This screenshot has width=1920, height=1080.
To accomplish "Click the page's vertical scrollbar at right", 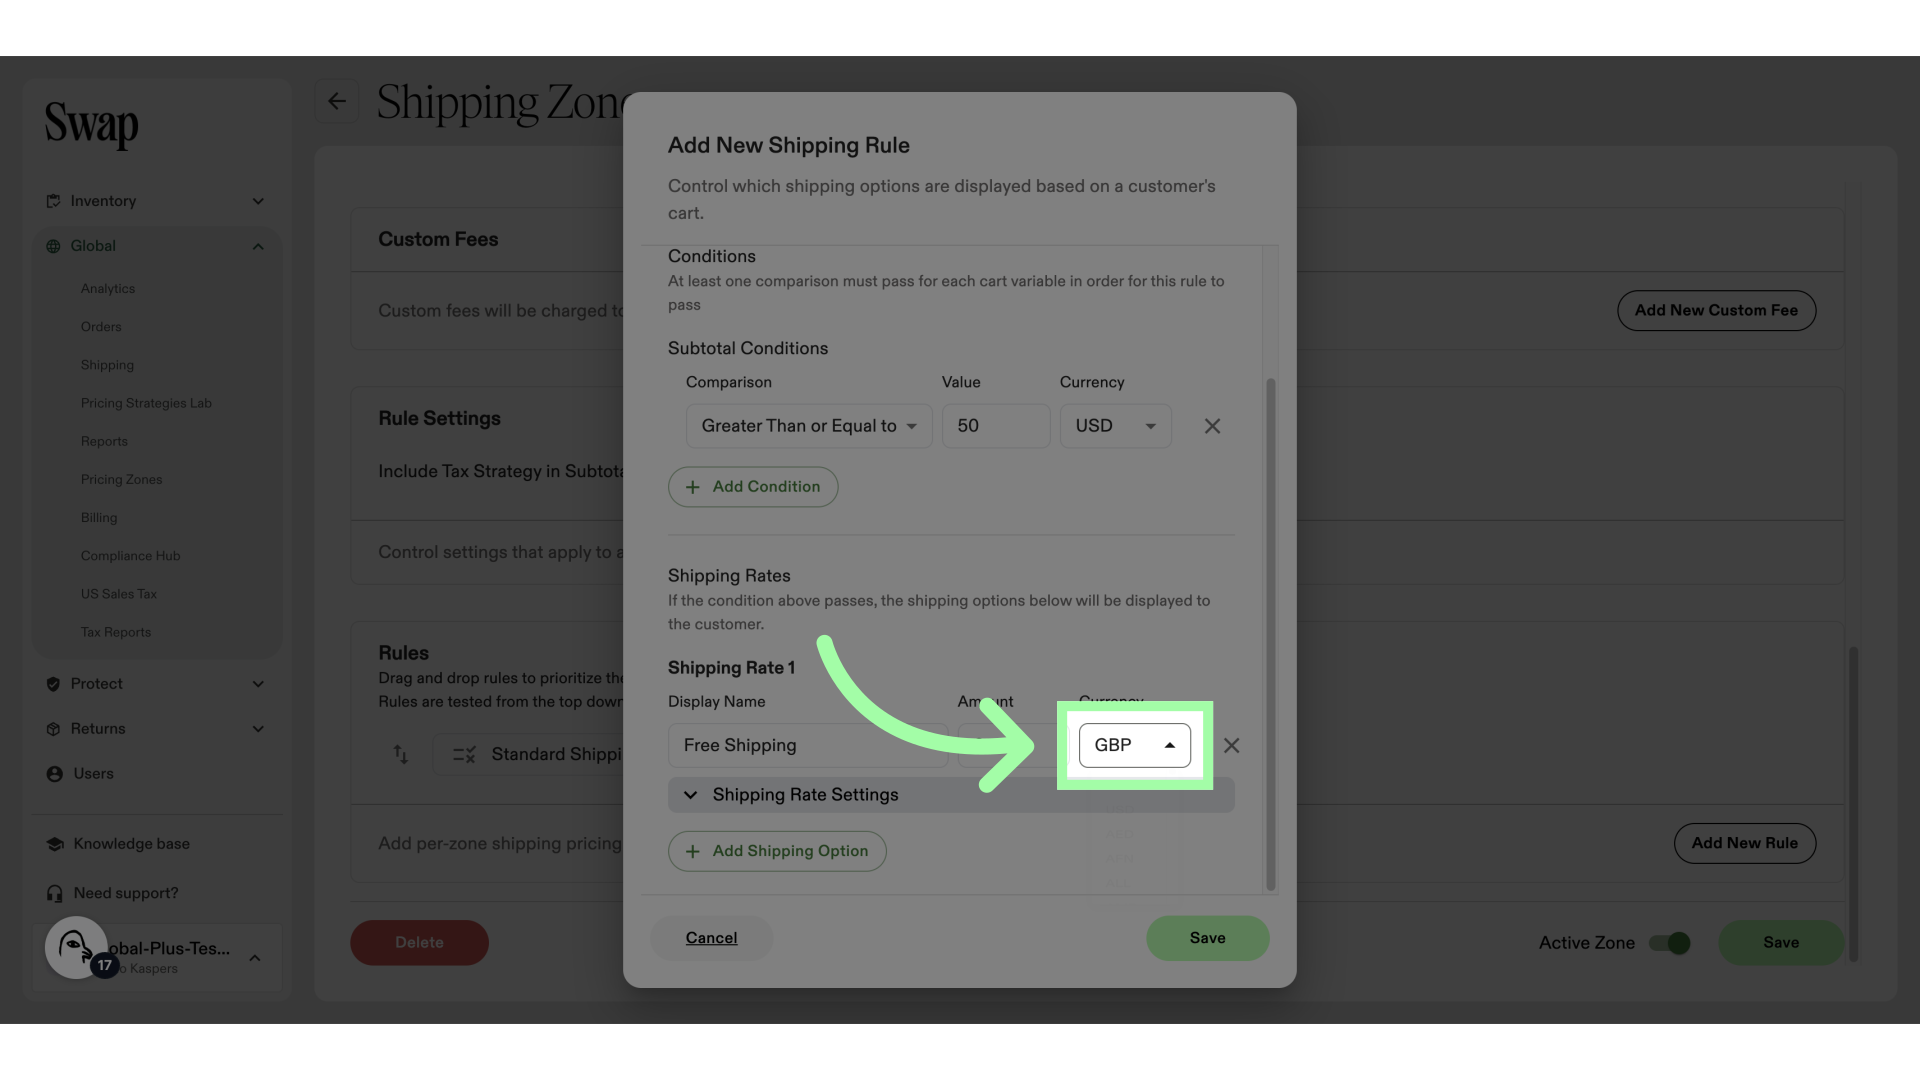I will point(1853,804).
